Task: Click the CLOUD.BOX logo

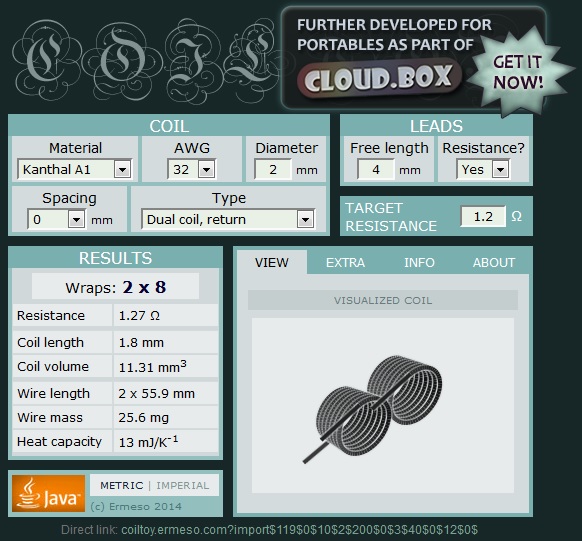Action: click(379, 78)
